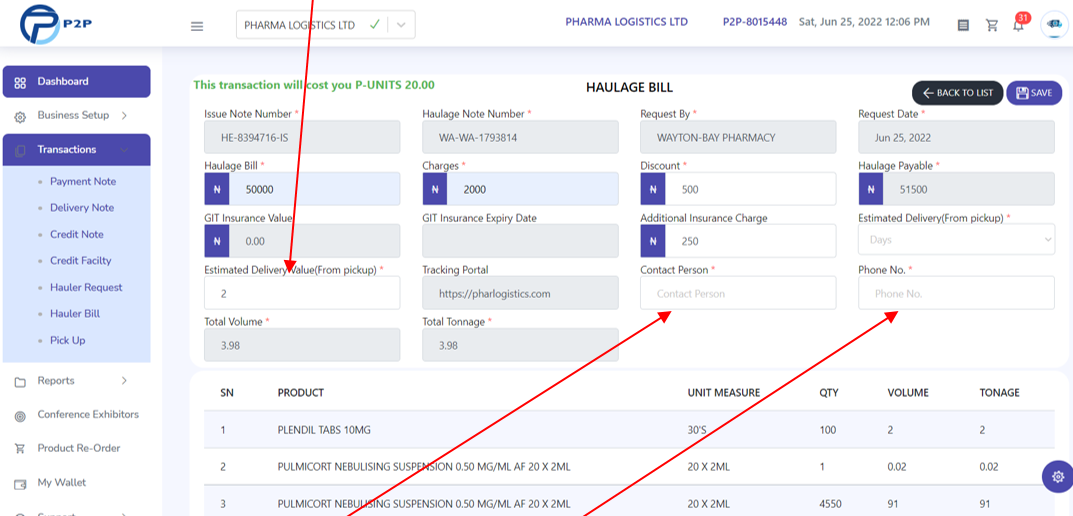Click the 30'S unit measure cell
1073x516 pixels.
(697, 430)
